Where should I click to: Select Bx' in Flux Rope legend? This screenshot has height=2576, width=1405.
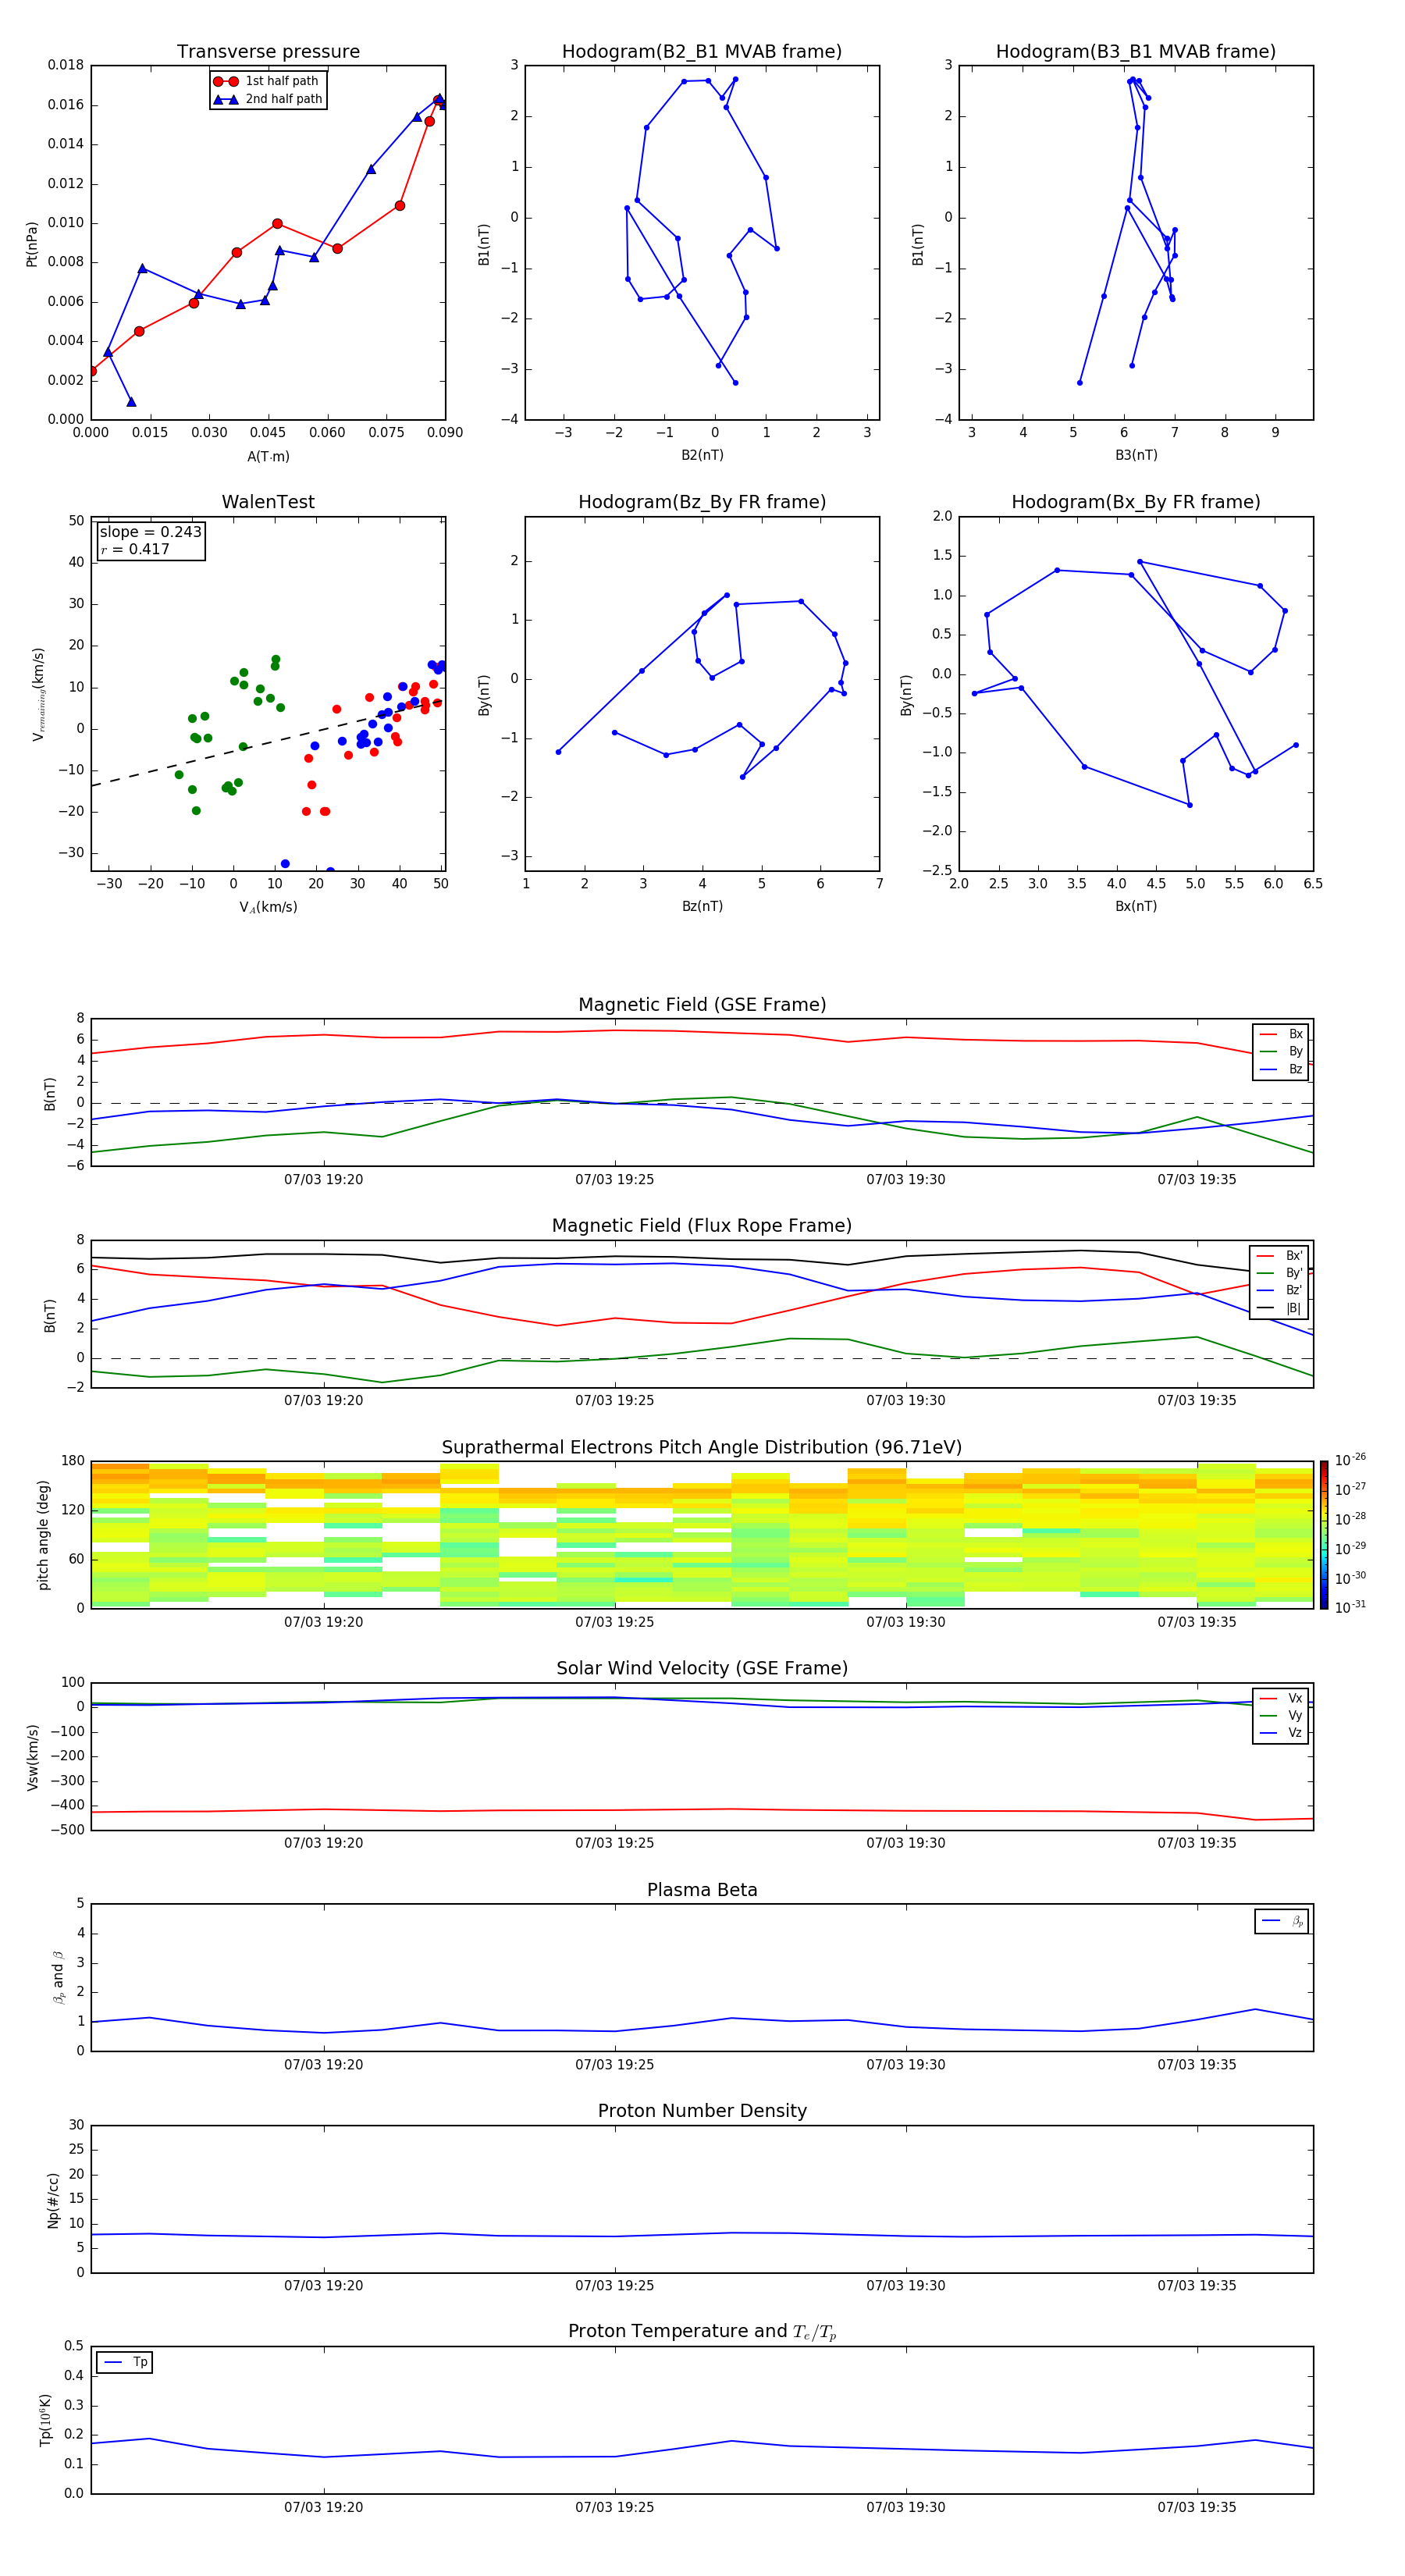[1280, 1256]
